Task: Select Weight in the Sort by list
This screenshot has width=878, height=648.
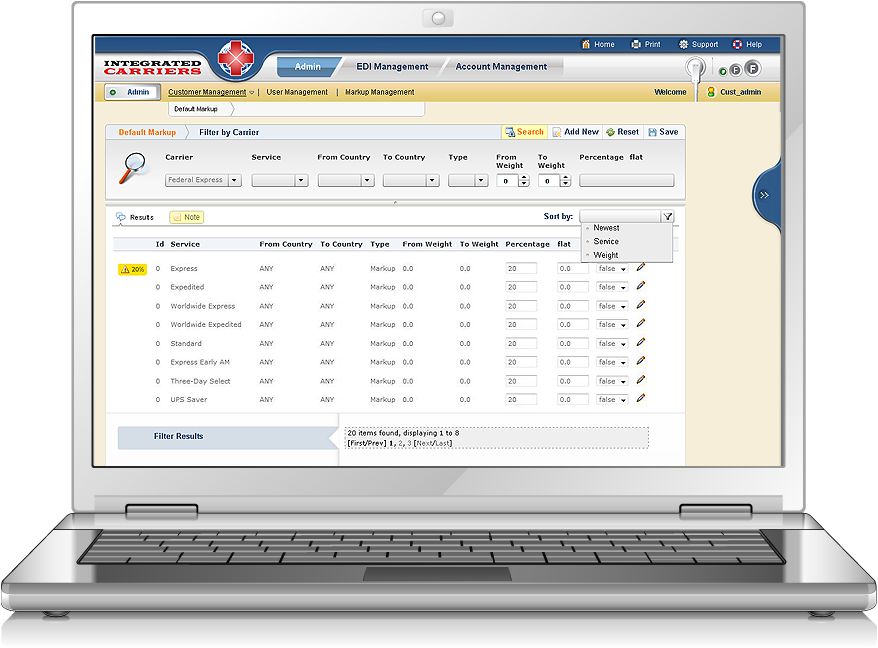Action: pyautogui.click(x=606, y=255)
